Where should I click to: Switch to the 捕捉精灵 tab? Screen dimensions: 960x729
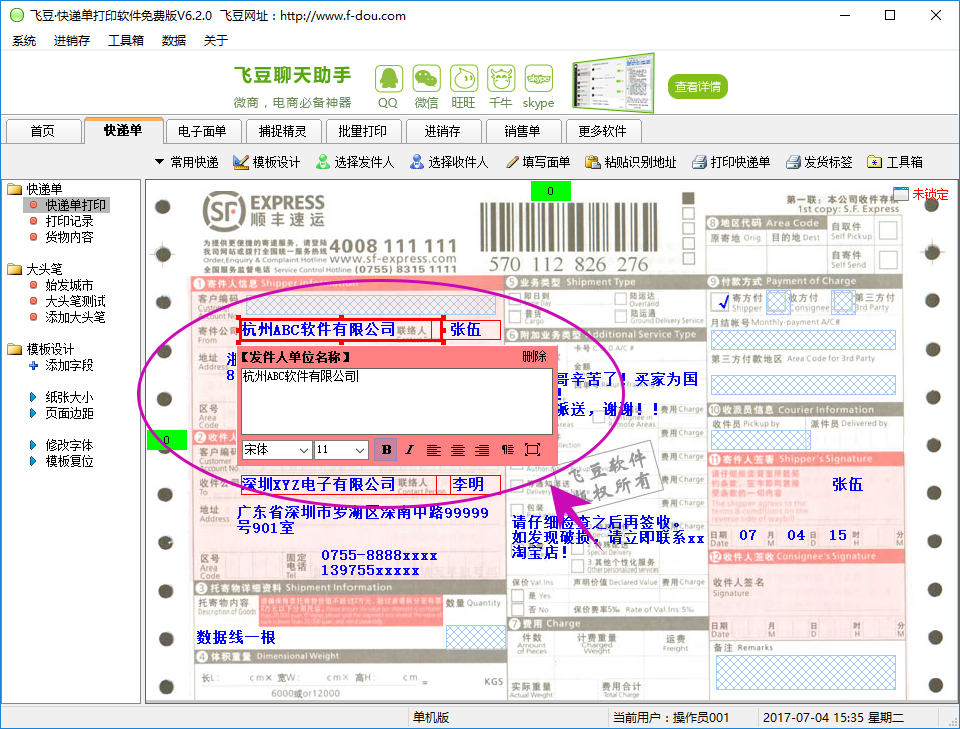pos(282,131)
